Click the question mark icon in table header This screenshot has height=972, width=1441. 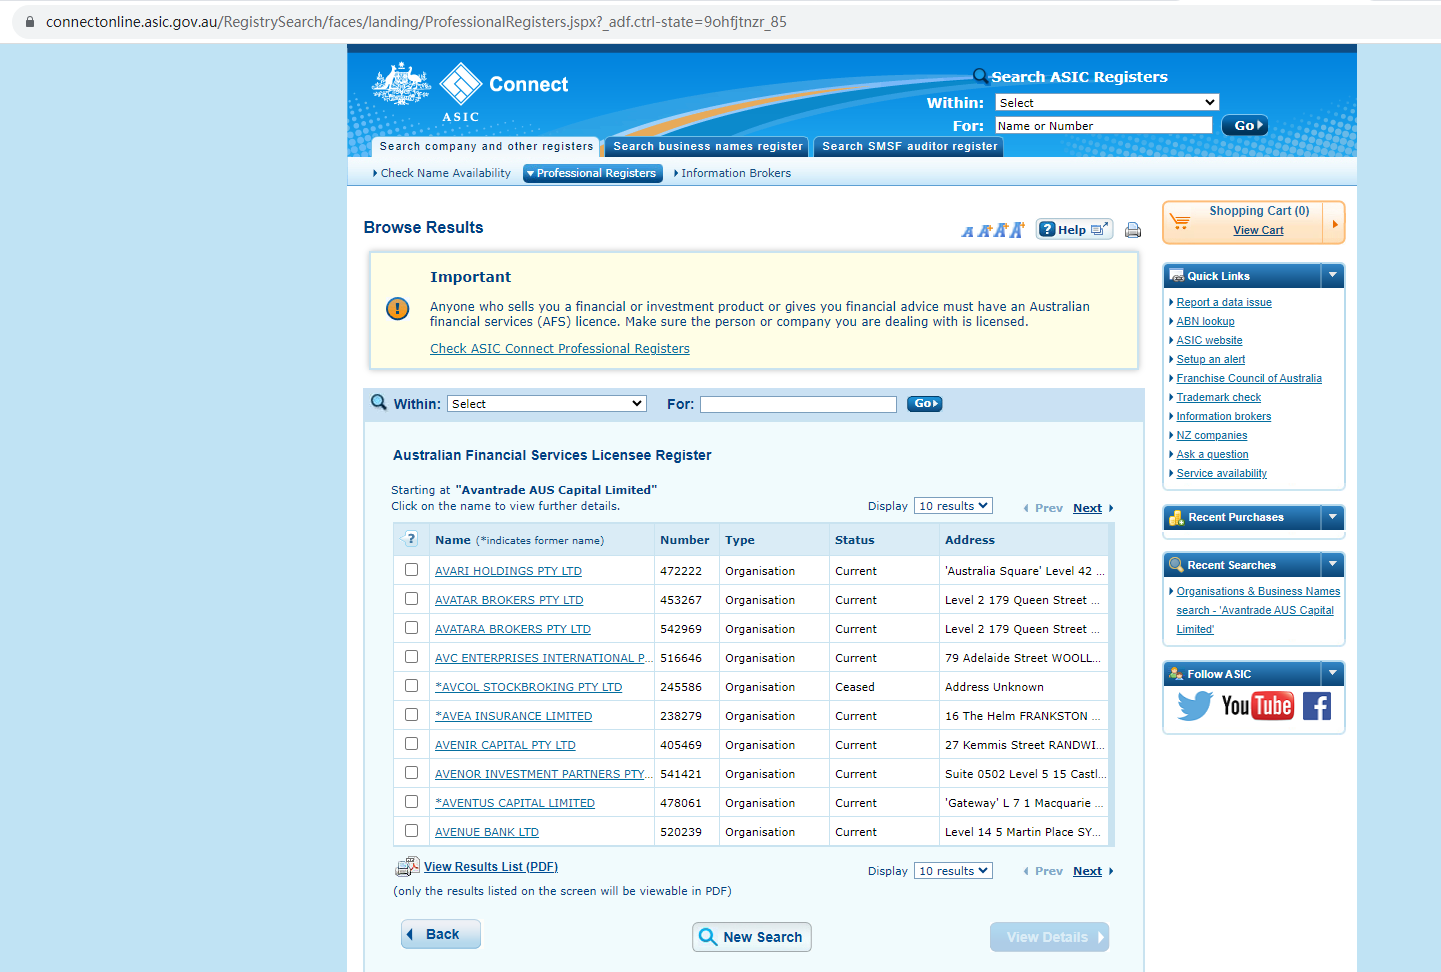click(410, 539)
